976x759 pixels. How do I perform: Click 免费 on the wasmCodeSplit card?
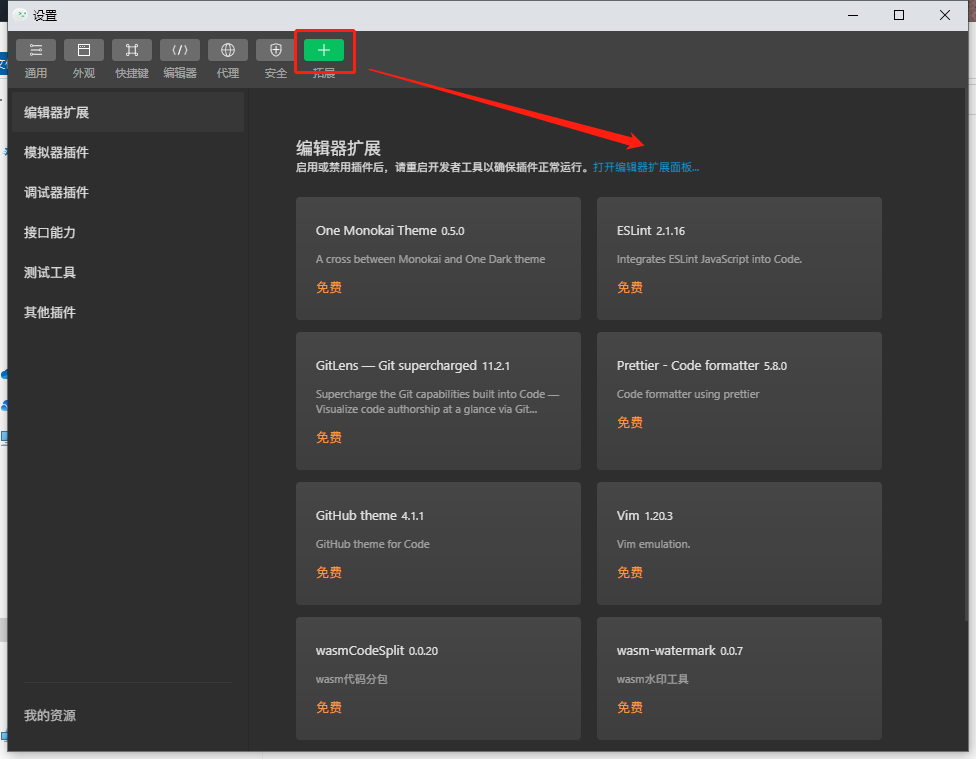coord(329,708)
